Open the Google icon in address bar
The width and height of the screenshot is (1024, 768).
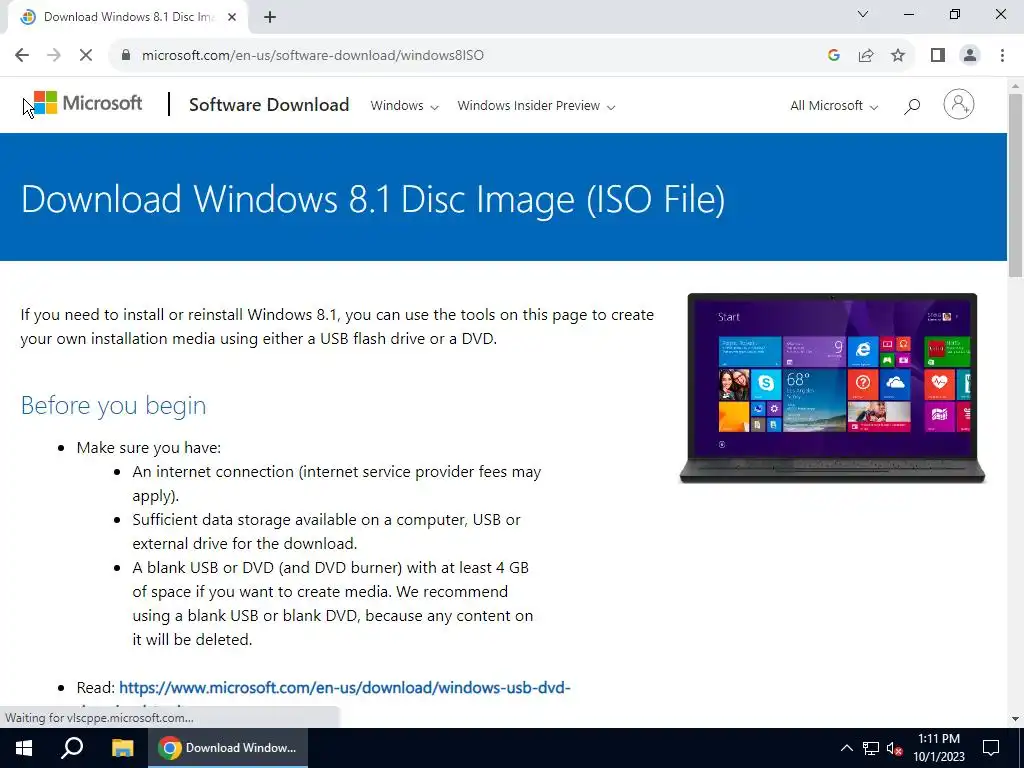point(833,55)
